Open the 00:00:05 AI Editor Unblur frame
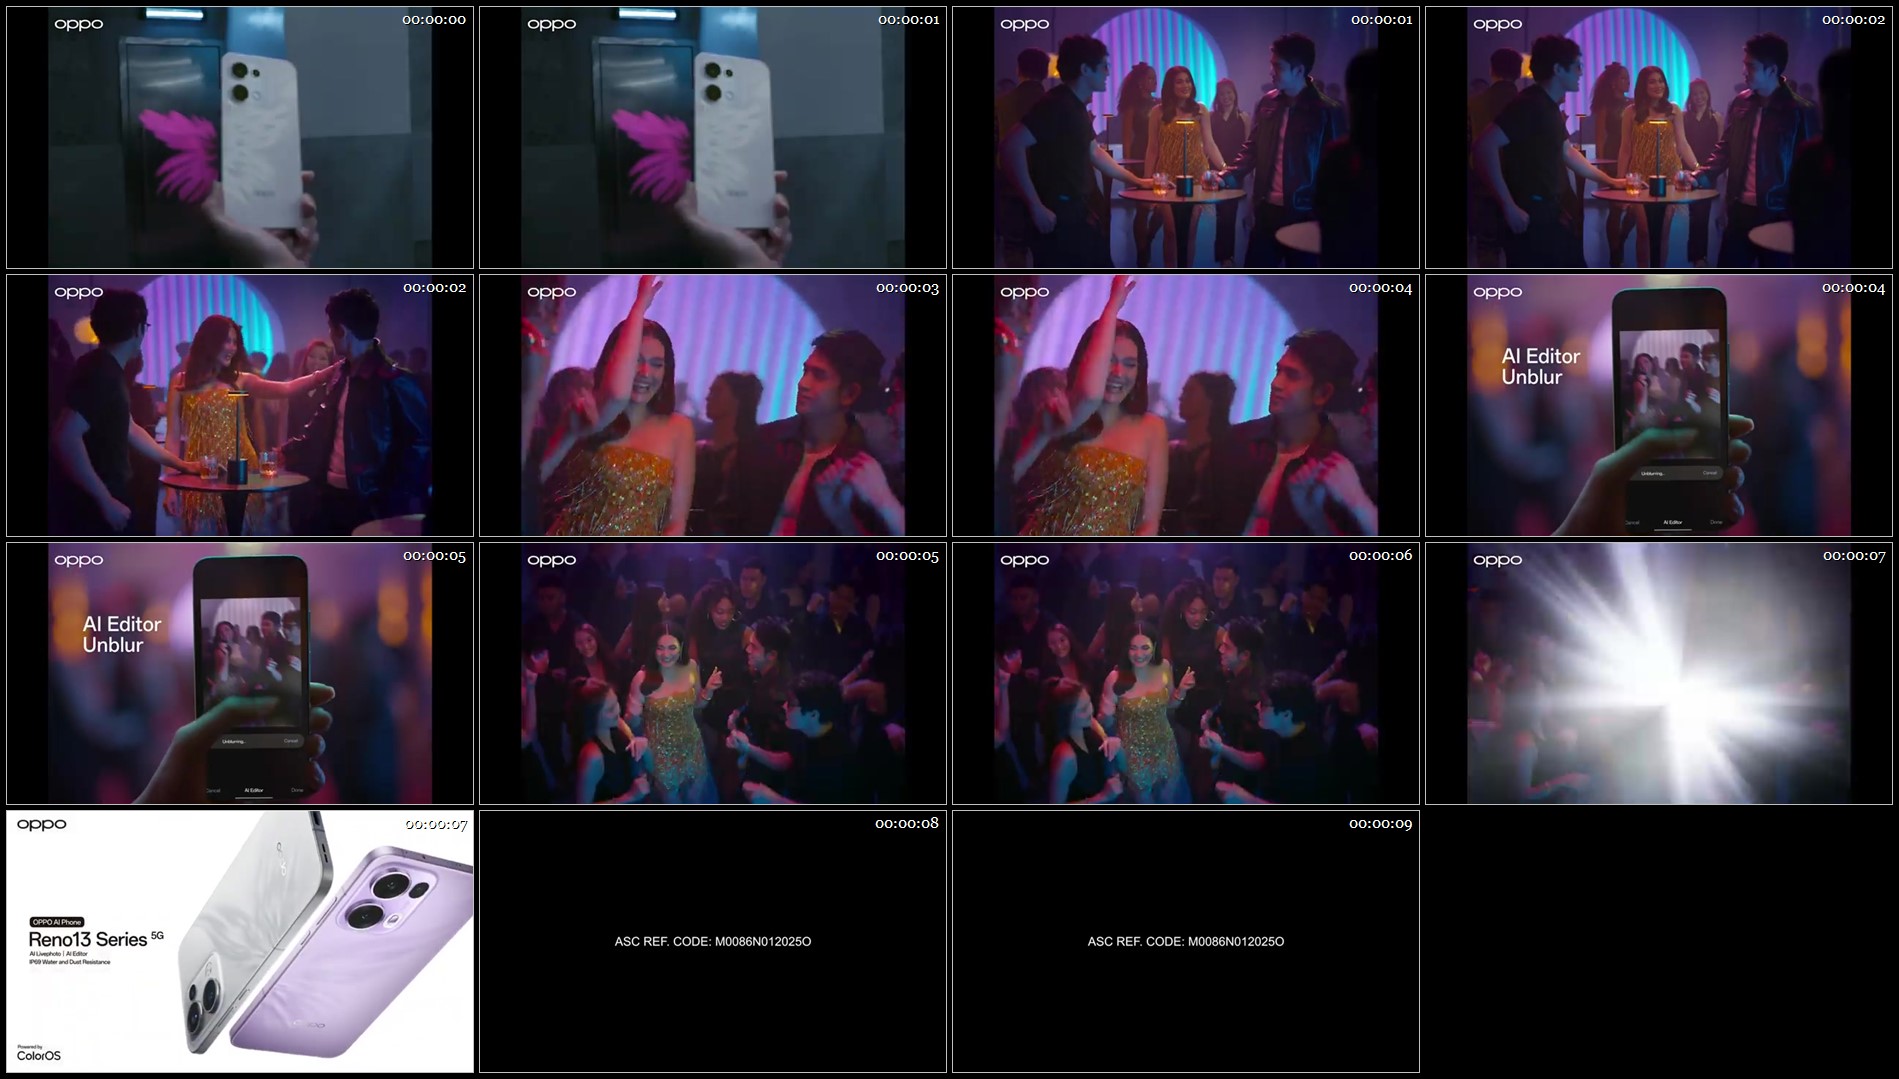 click(240, 674)
